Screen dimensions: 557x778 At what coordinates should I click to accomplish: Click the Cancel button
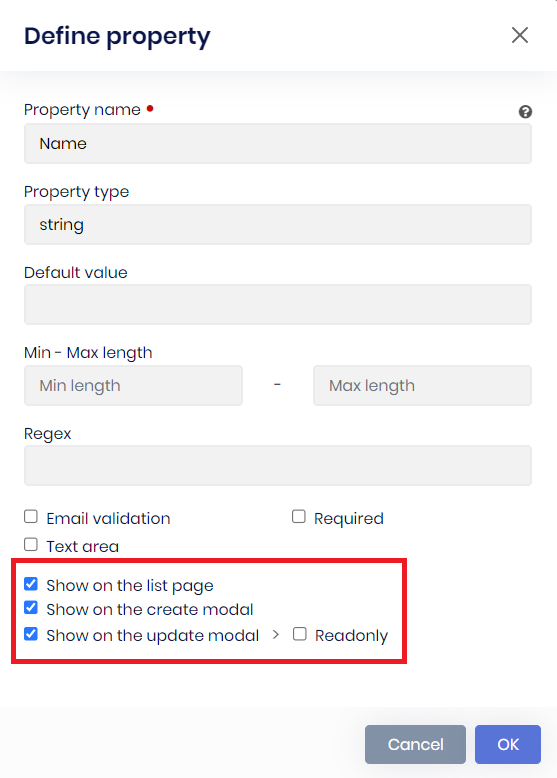pos(415,744)
